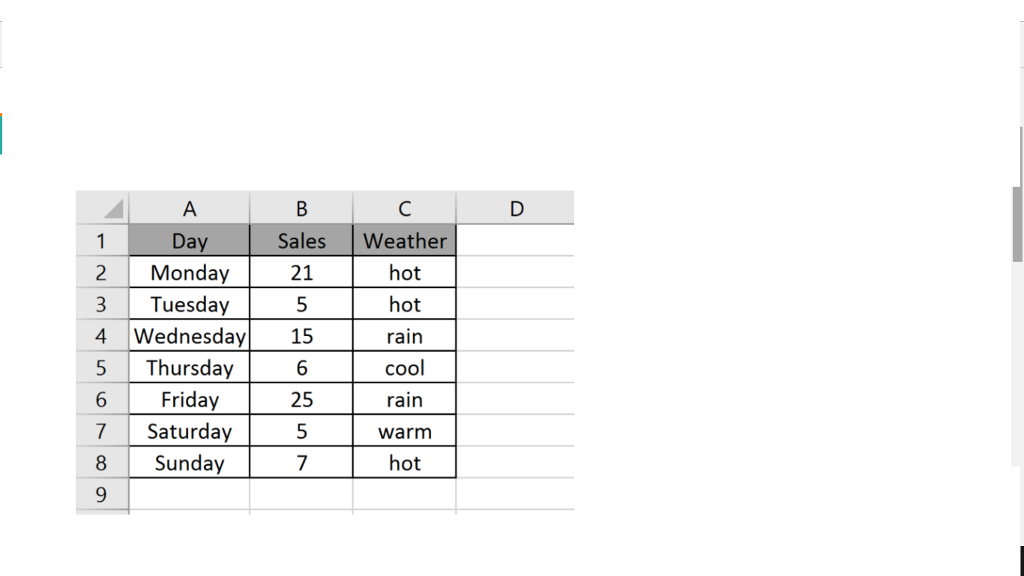Click the empty cell D2
The image size is (1024, 576).
click(x=516, y=272)
